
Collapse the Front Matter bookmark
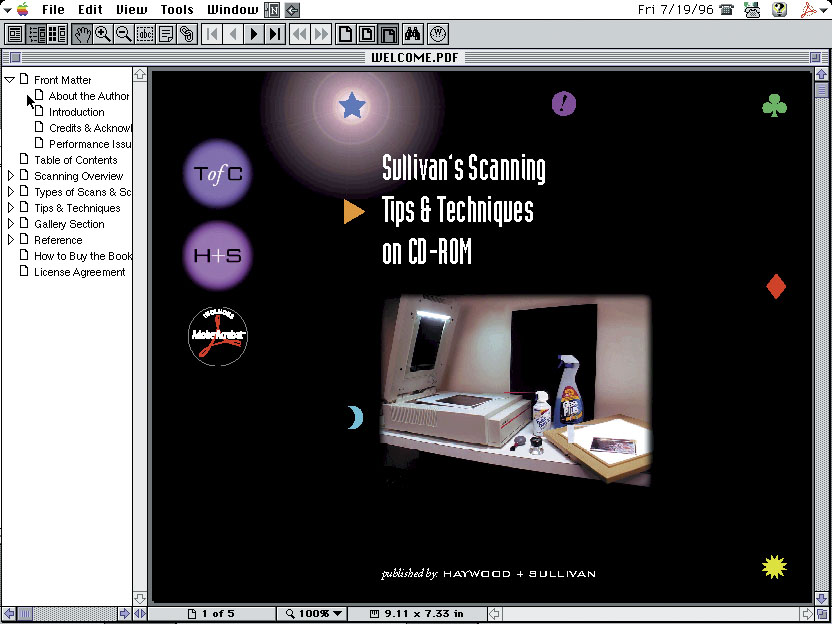pos(10,80)
